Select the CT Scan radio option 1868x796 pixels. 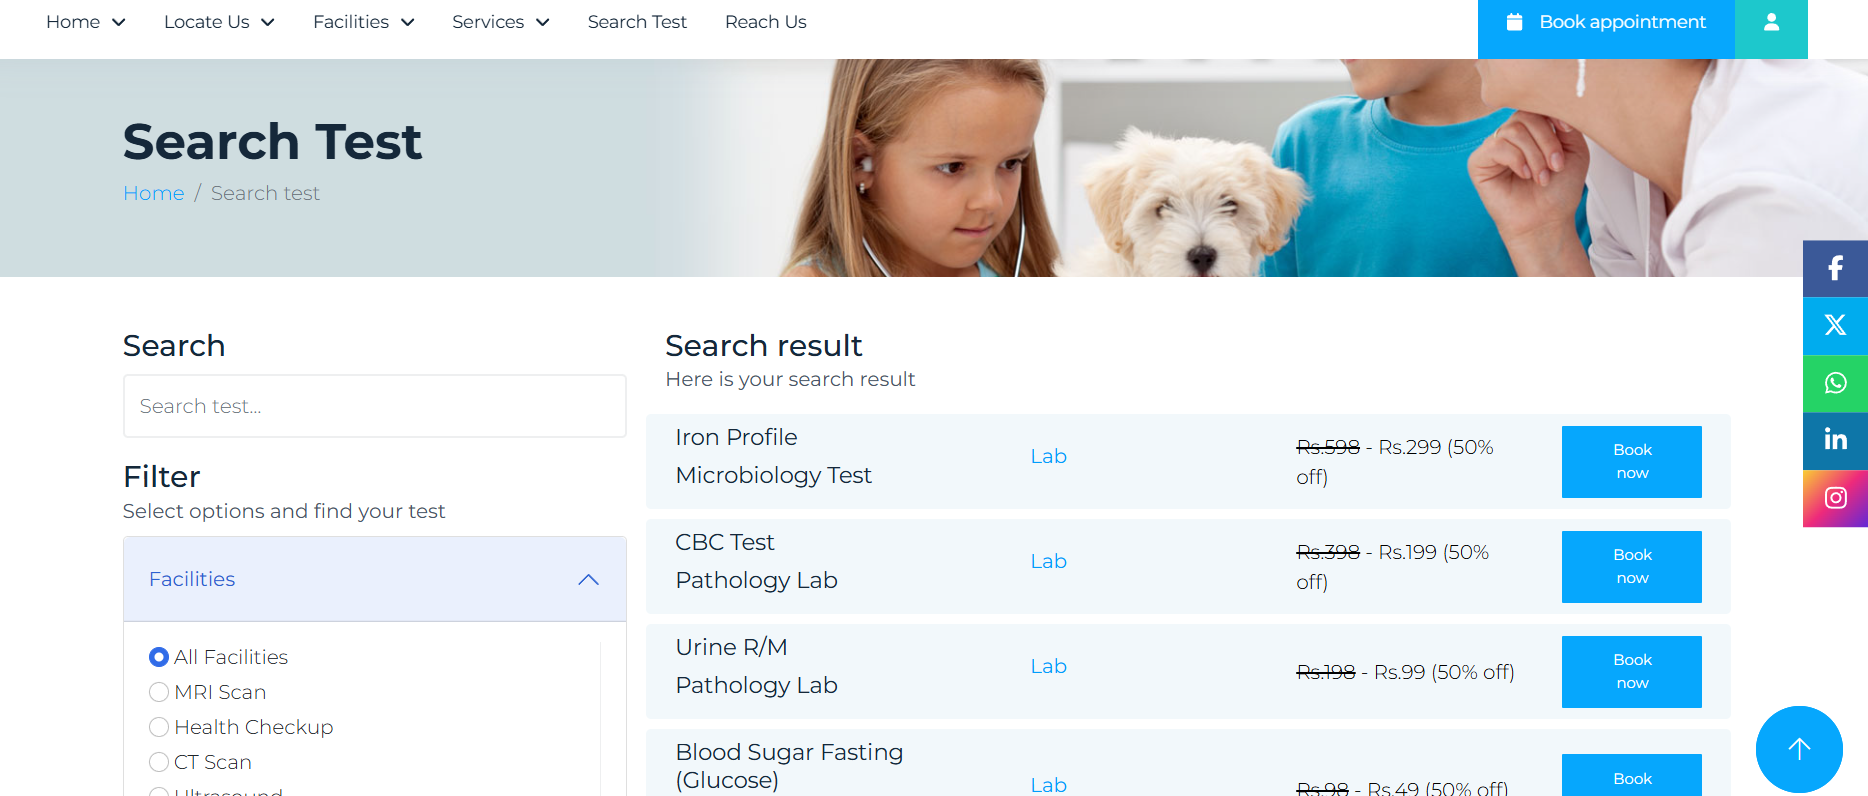159,762
